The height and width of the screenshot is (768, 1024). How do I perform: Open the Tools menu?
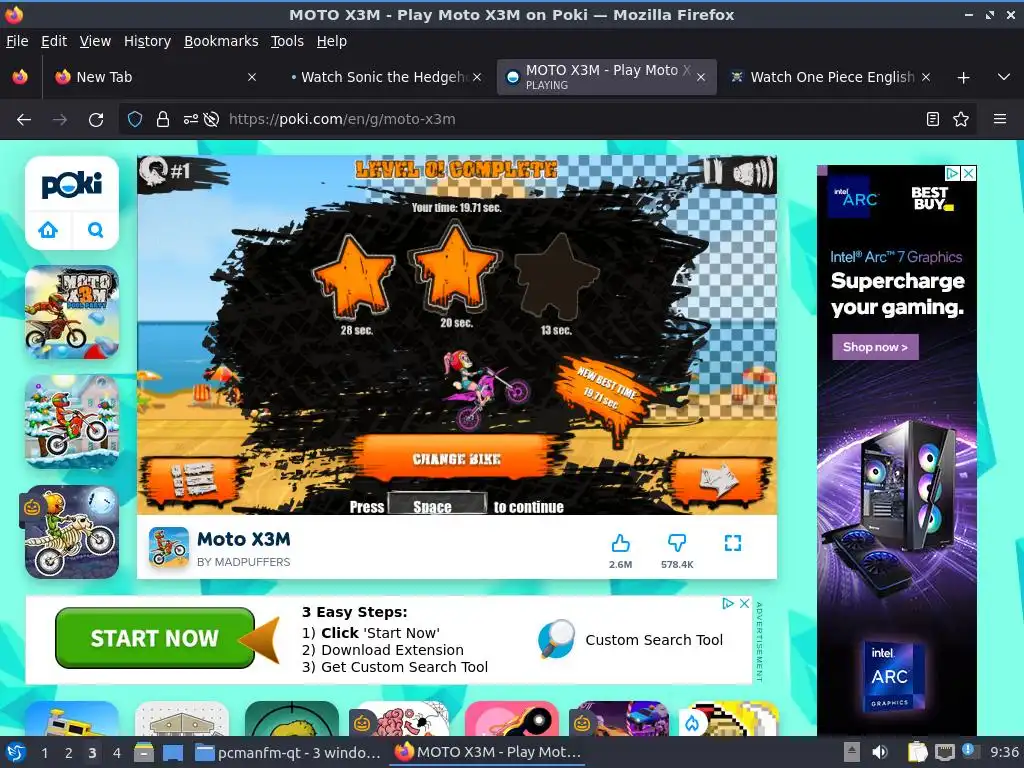(287, 41)
